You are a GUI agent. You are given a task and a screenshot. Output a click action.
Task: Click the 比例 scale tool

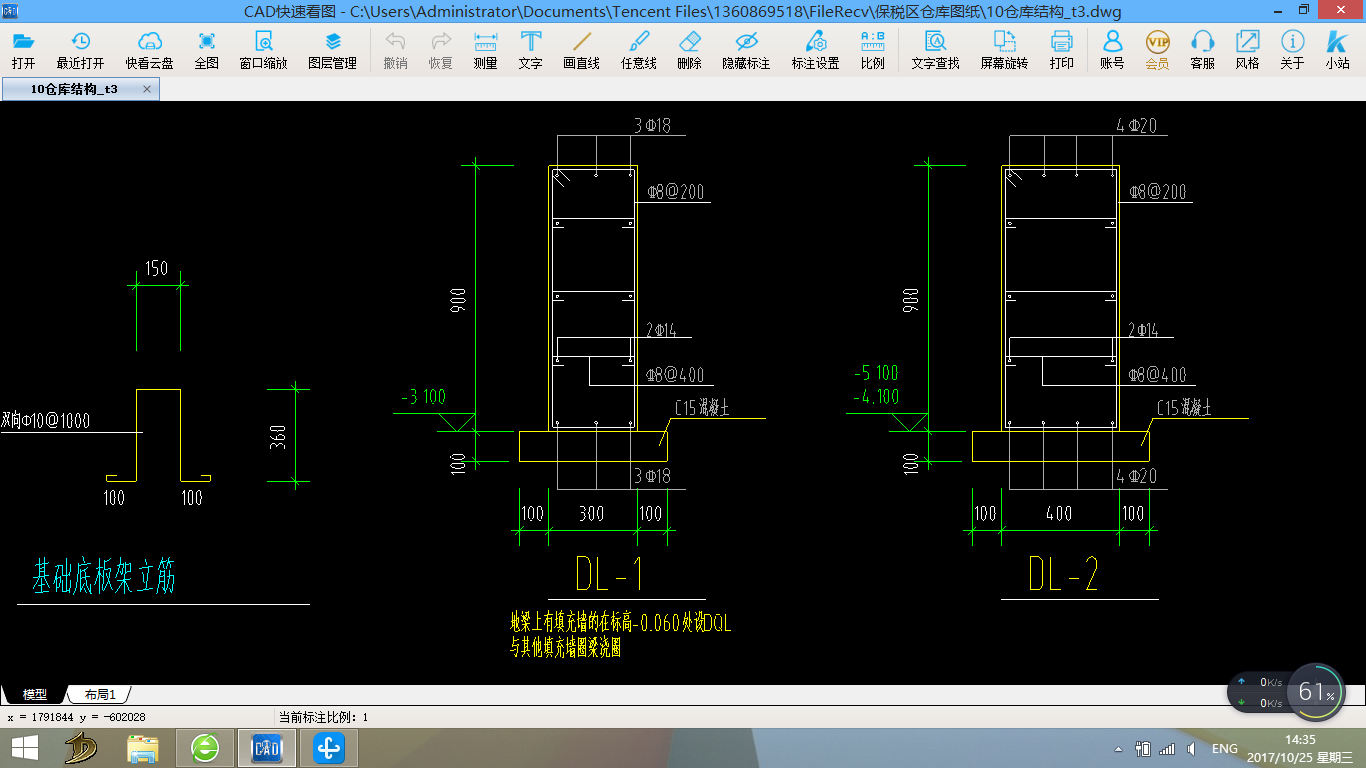(x=872, y=50)
